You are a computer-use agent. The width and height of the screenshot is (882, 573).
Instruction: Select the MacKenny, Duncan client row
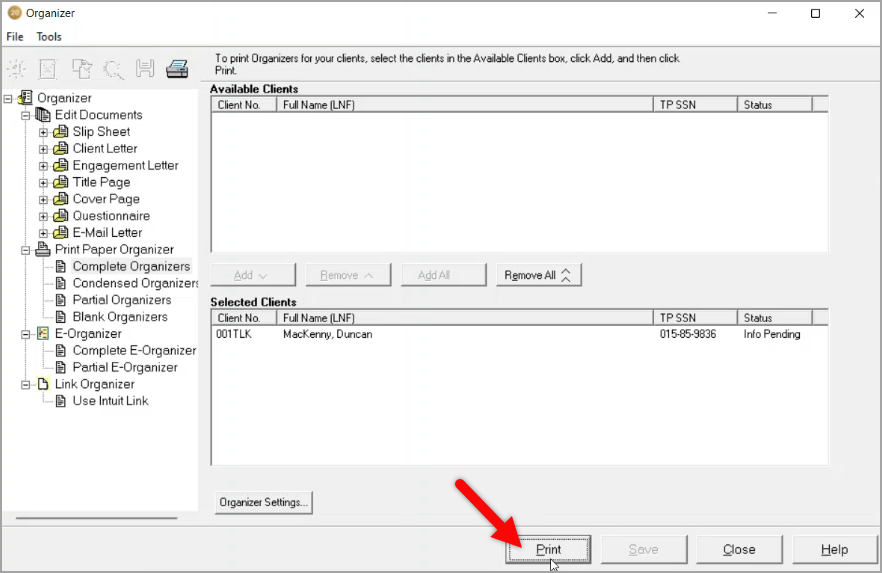point(327,334)
